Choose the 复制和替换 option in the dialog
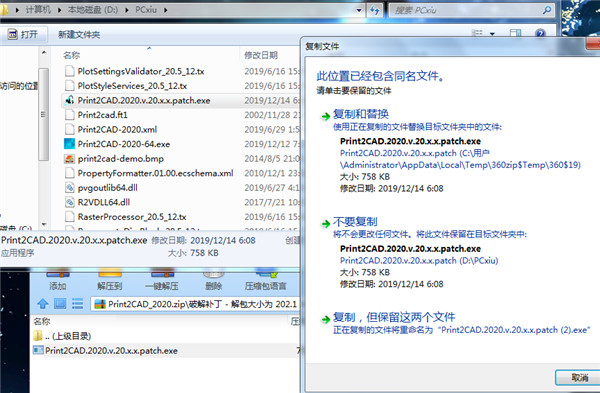This screenshot has width=600, height=393. point(360,114)
